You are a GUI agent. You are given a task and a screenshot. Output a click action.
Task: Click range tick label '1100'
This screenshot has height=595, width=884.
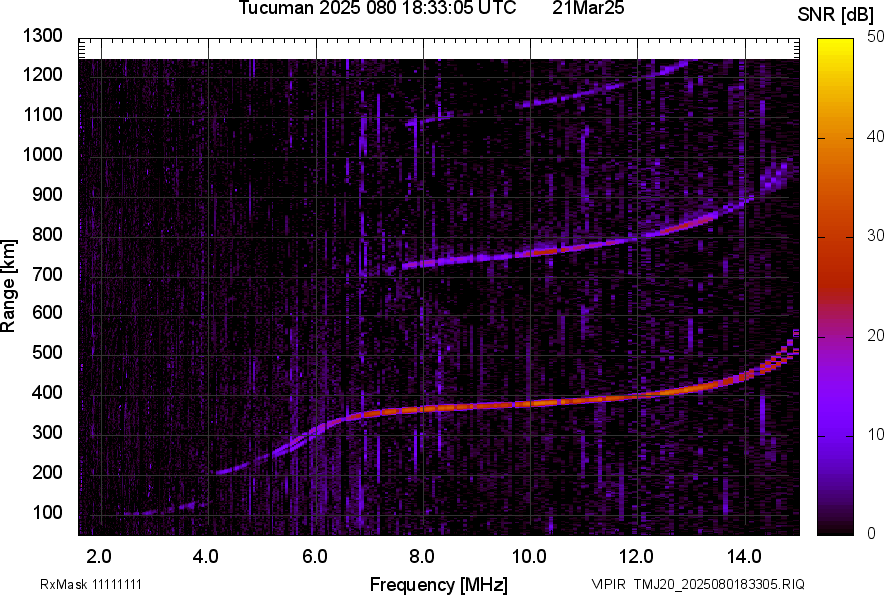tap(42, 114)
